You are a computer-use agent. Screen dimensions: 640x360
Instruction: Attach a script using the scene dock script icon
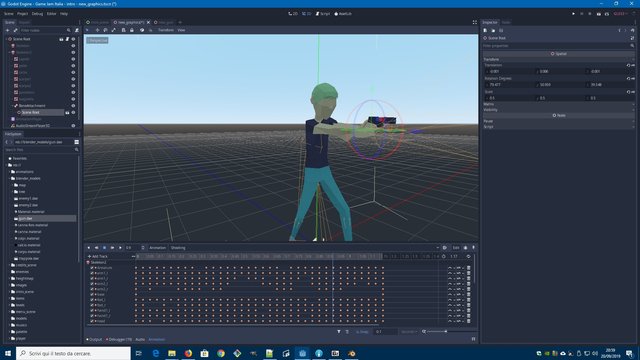pos(76,30)
